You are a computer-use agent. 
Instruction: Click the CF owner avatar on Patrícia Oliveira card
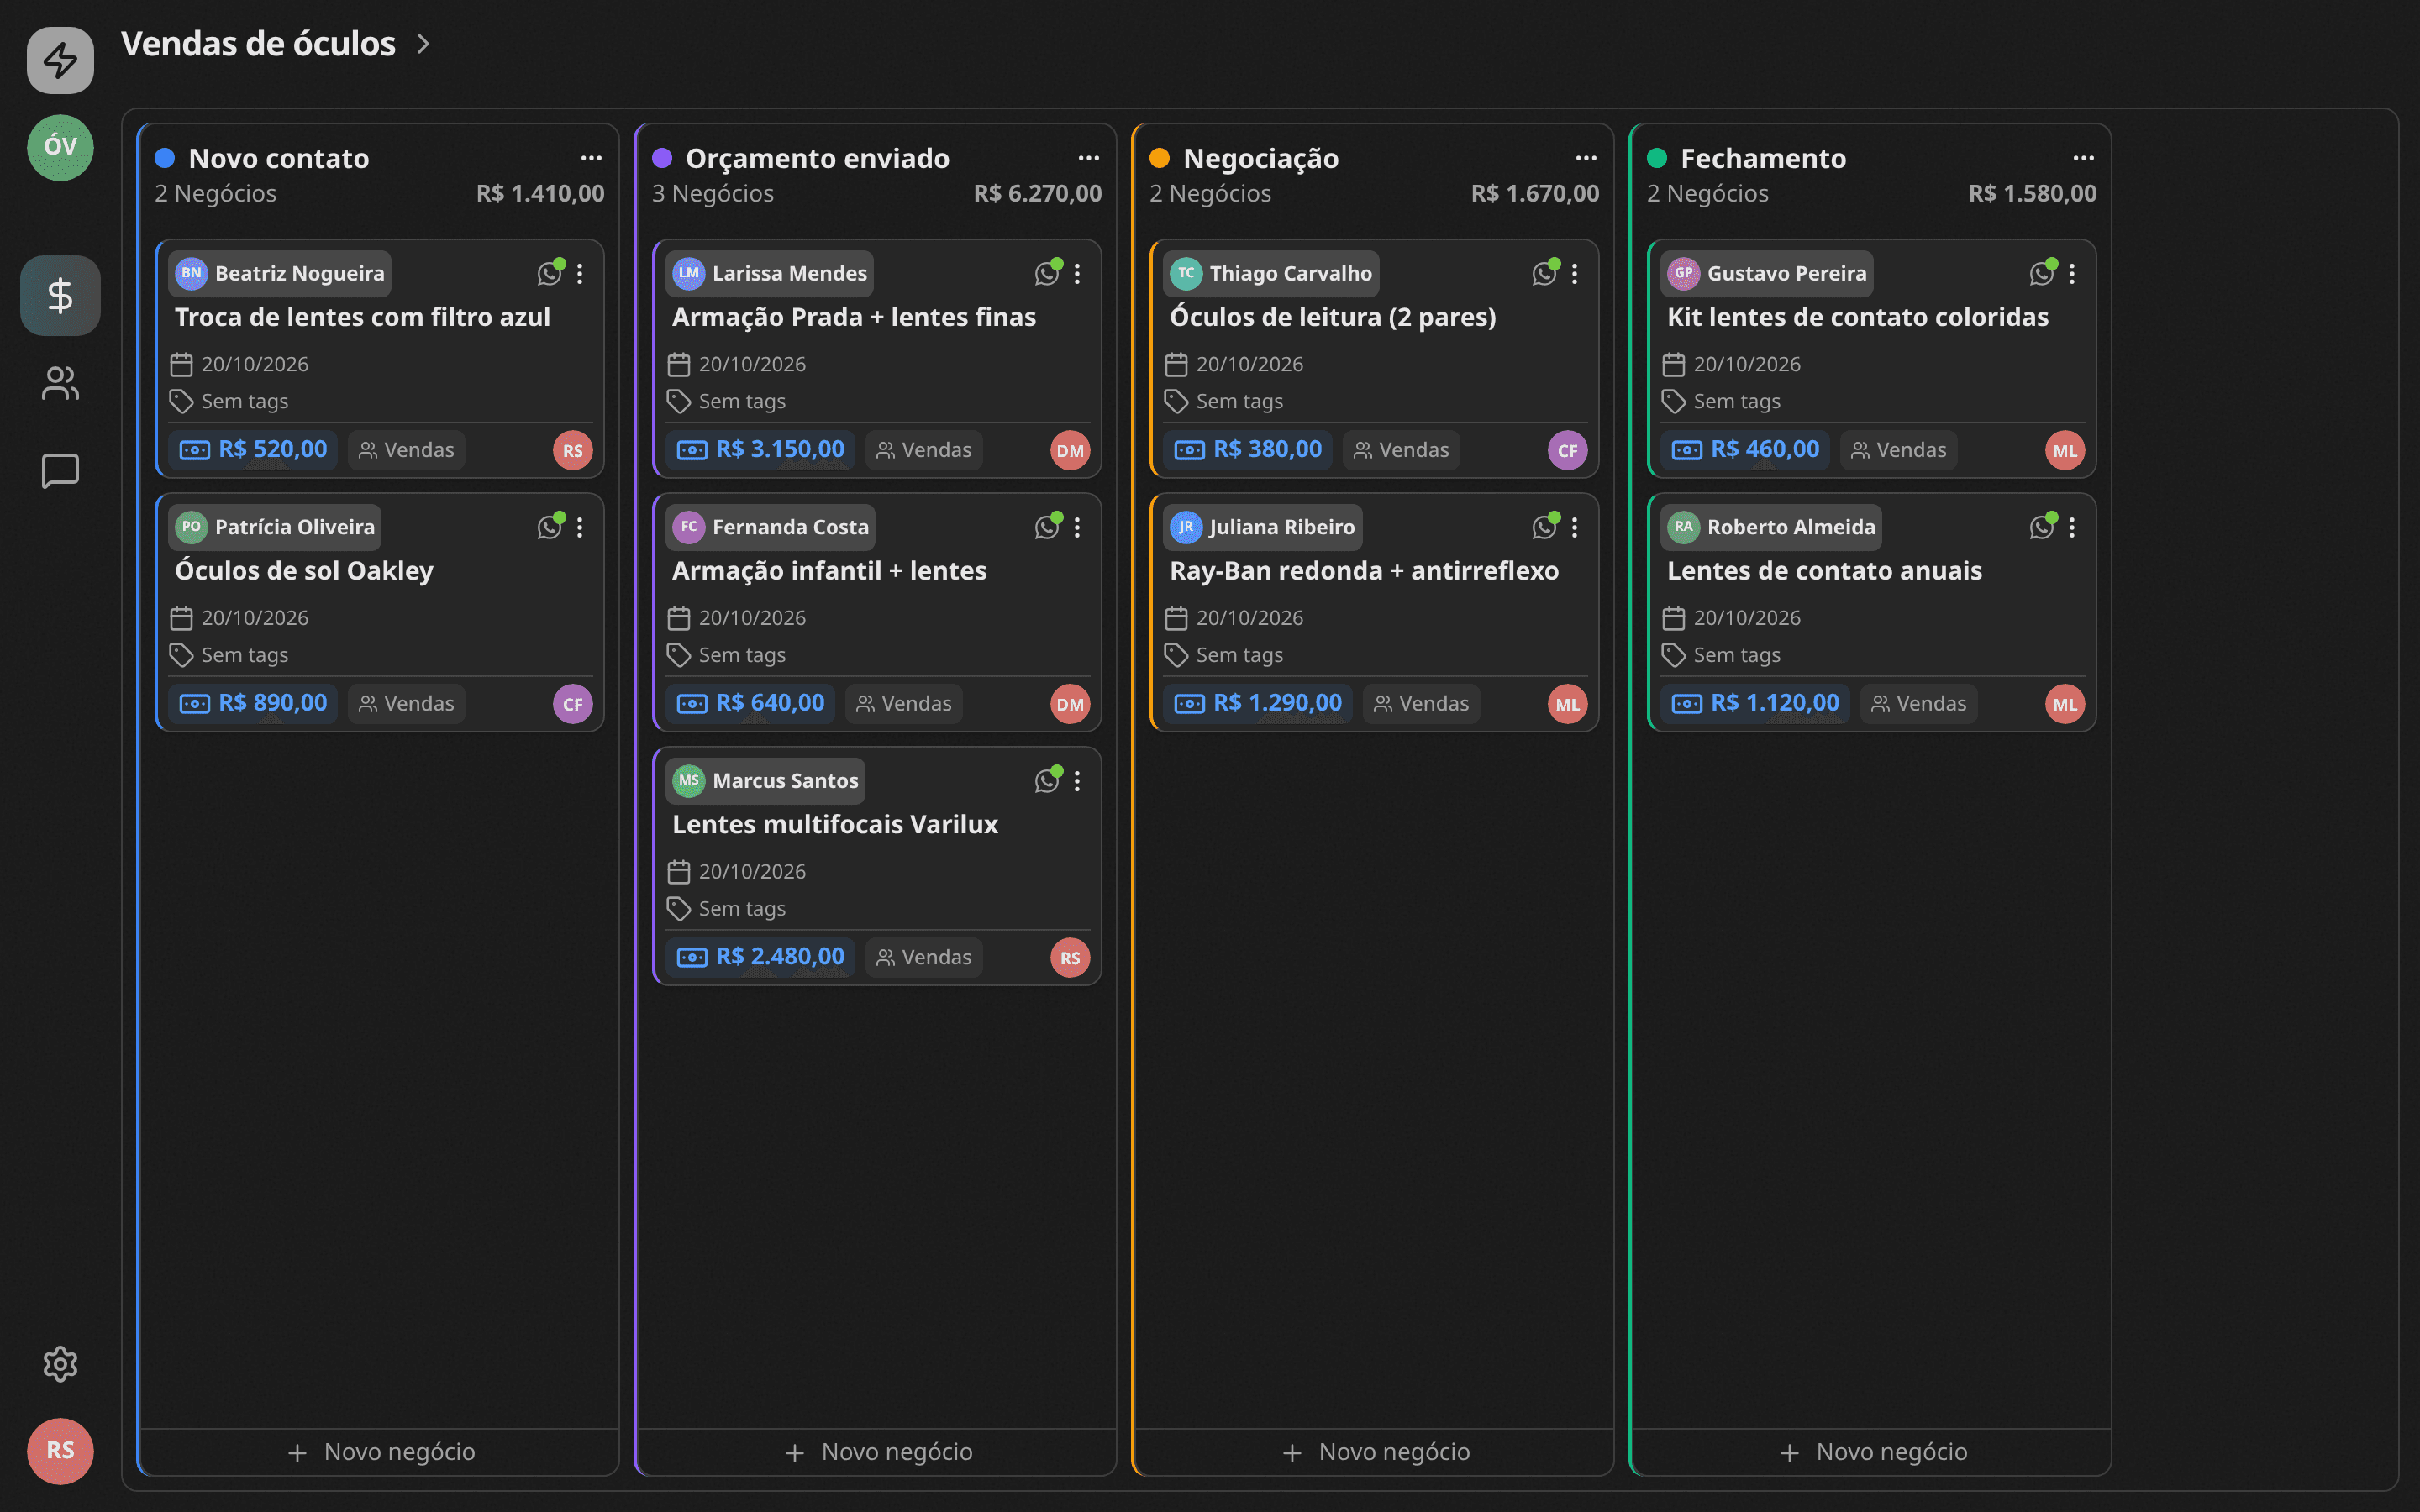point(573,704)
